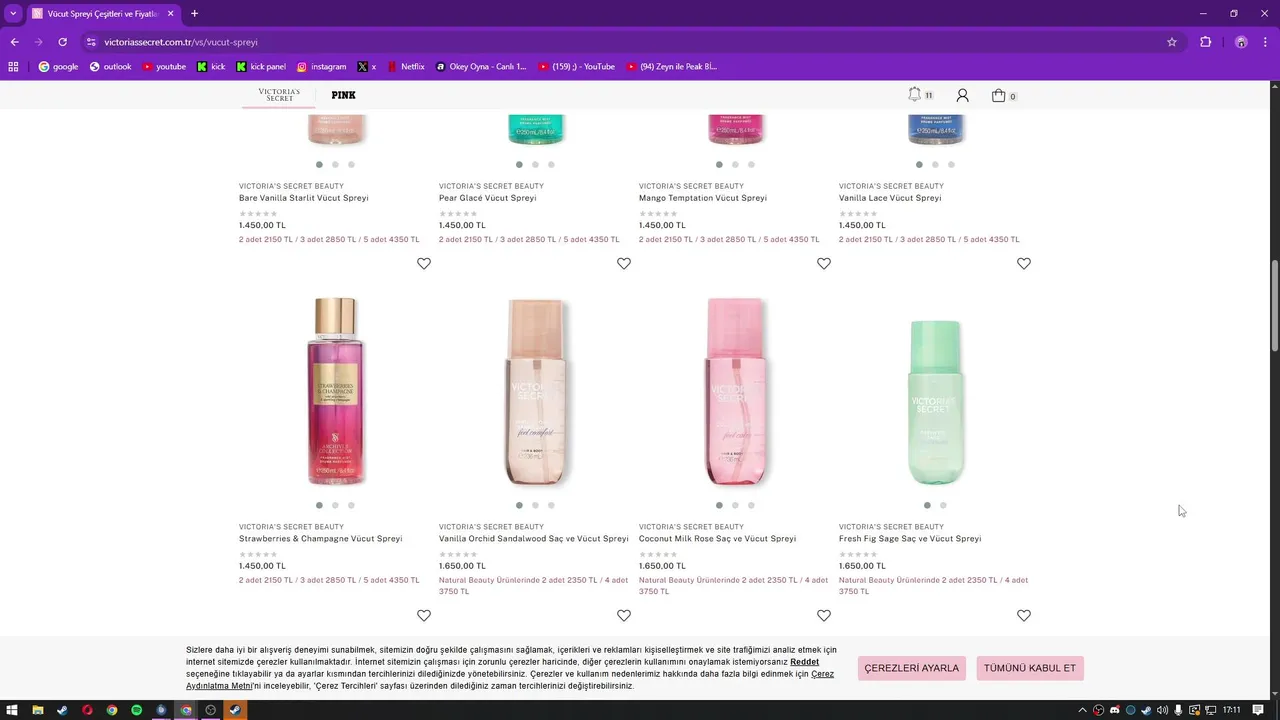
Task: Open the Windows Start menu
Action: (x=13, y=710)
